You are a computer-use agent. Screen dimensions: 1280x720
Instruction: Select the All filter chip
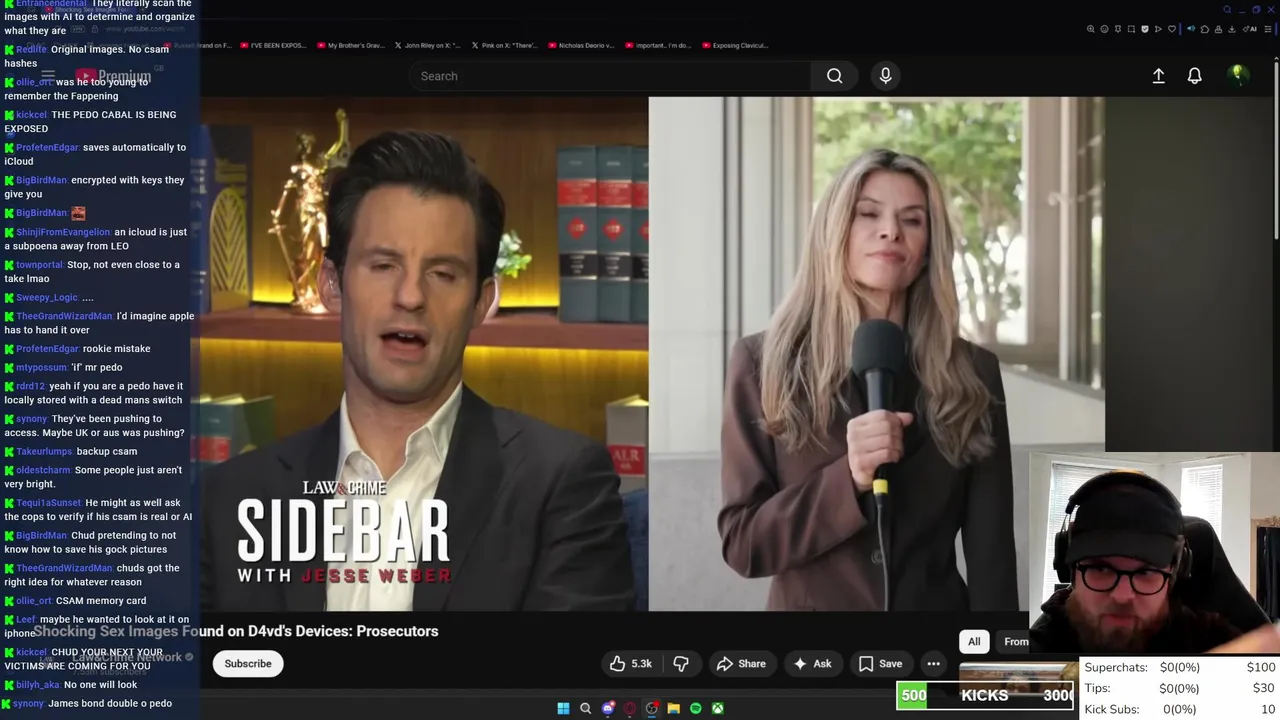974,642
